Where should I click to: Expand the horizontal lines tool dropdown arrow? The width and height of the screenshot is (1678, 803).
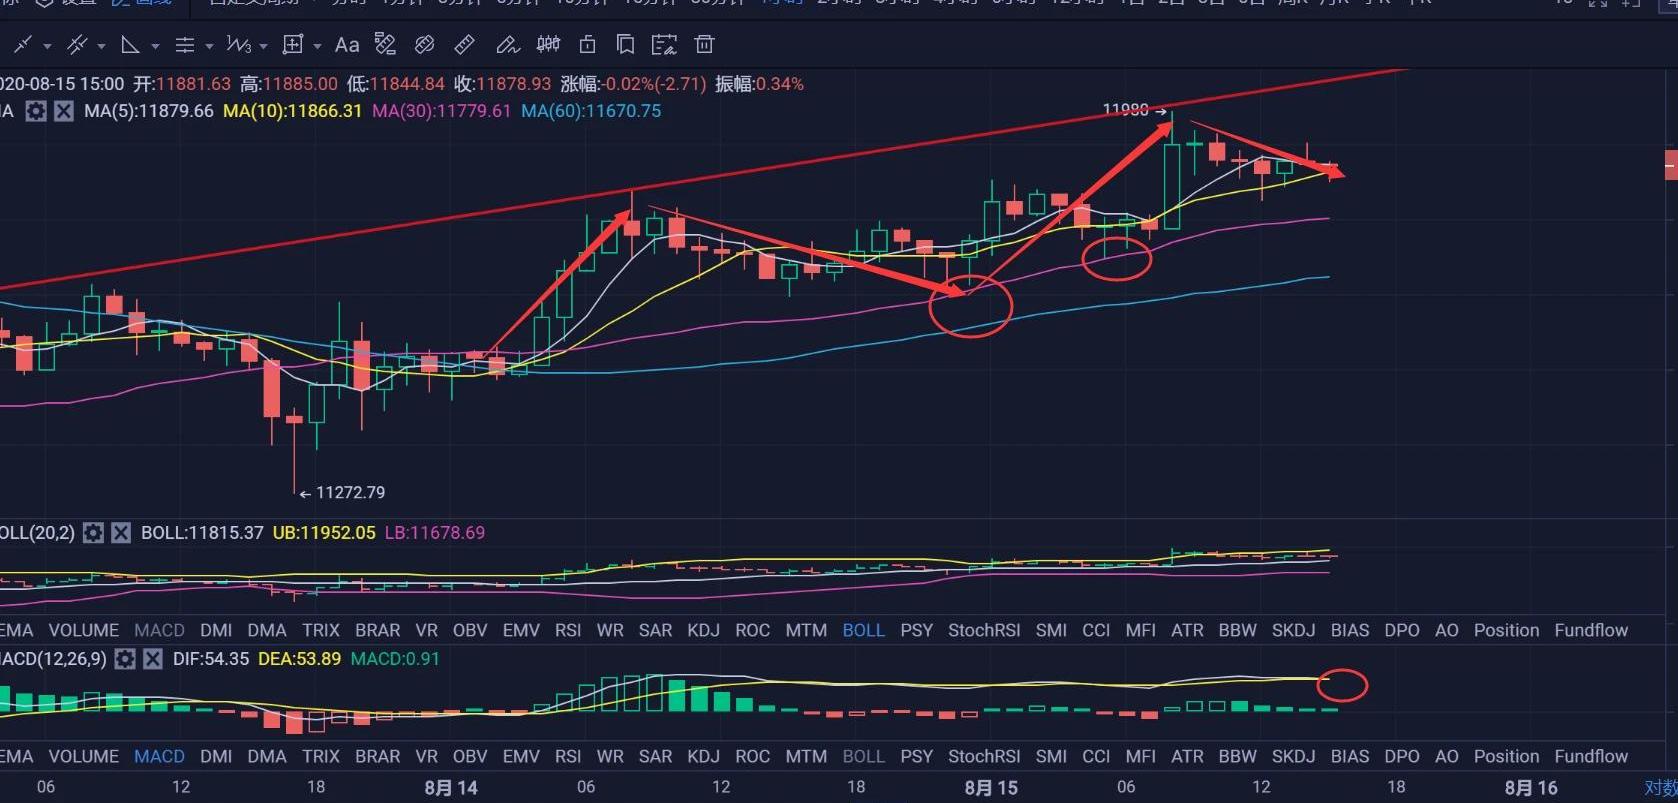(x=209, y=46)
